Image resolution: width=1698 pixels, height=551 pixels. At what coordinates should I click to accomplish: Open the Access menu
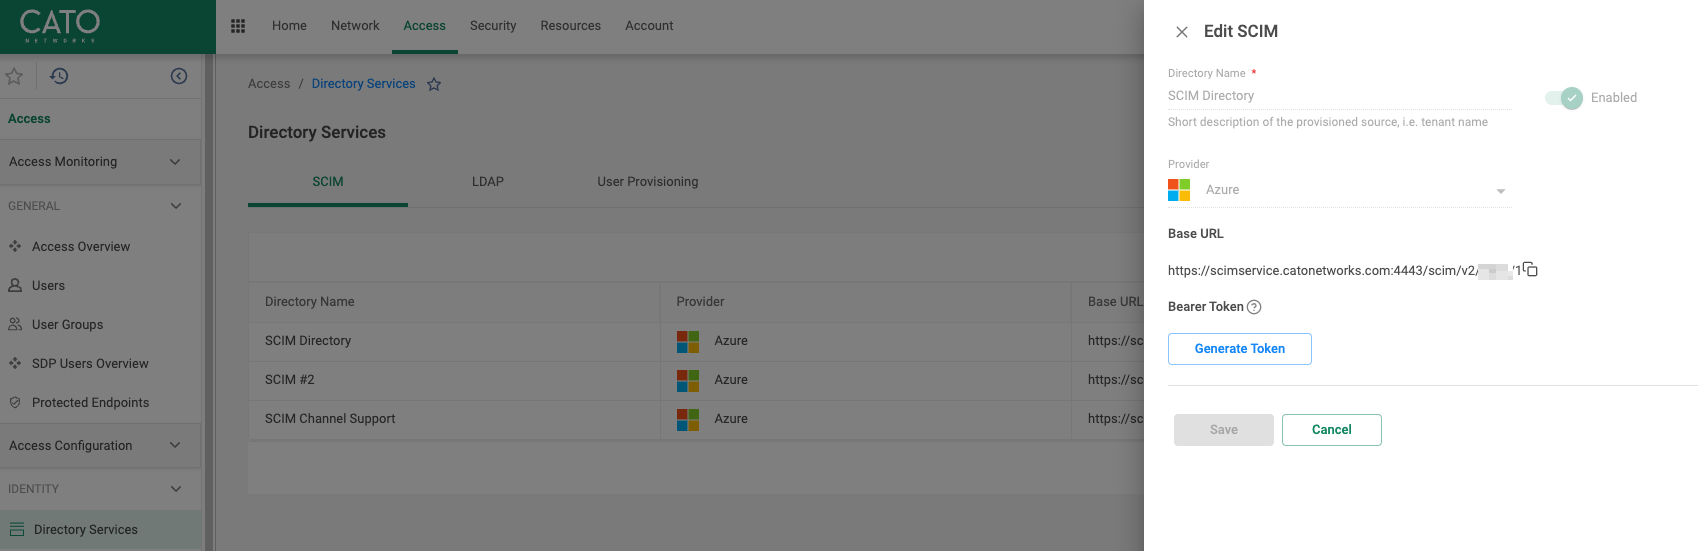pos(424,26)
